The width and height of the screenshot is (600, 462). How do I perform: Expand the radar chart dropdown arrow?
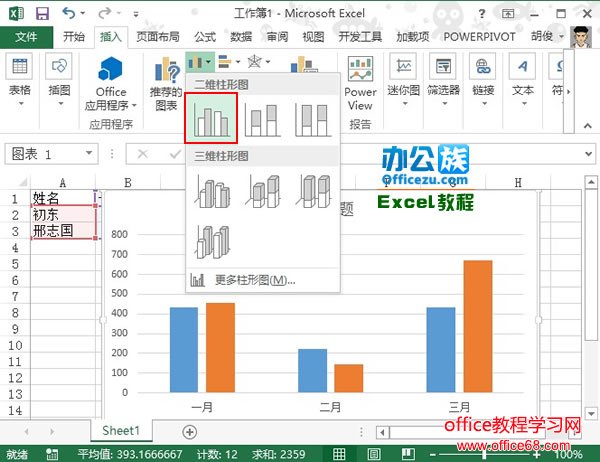click(x=268, y=62)
